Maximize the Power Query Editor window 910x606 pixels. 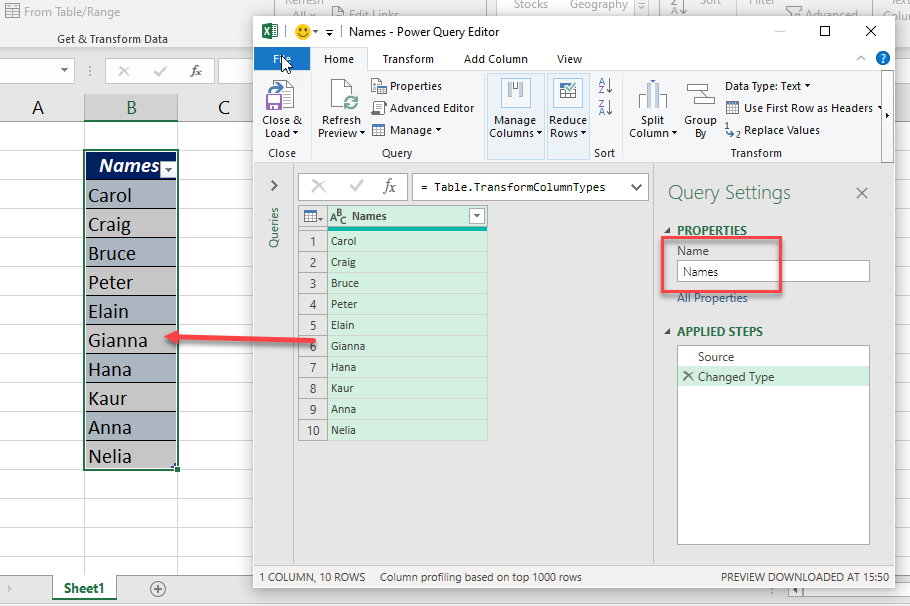pos(825,31)
